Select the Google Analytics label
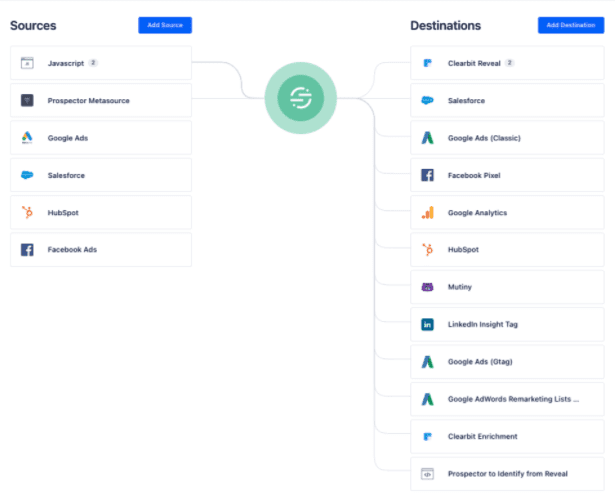This screenshot has width=615, height=500. point(477,213)
